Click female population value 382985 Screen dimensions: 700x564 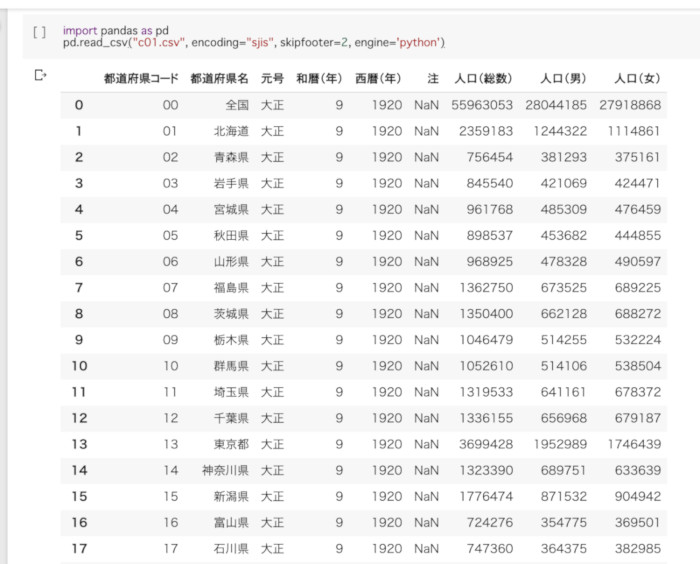click(638, 549)
